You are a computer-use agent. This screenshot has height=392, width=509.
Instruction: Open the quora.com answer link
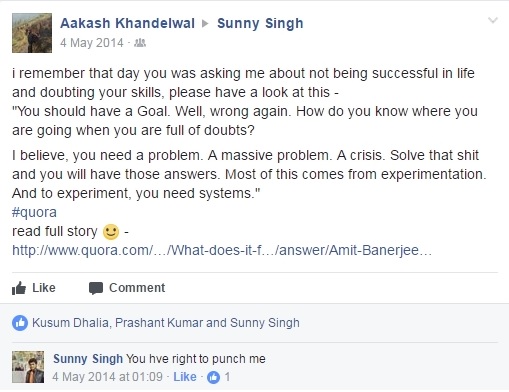222,250
